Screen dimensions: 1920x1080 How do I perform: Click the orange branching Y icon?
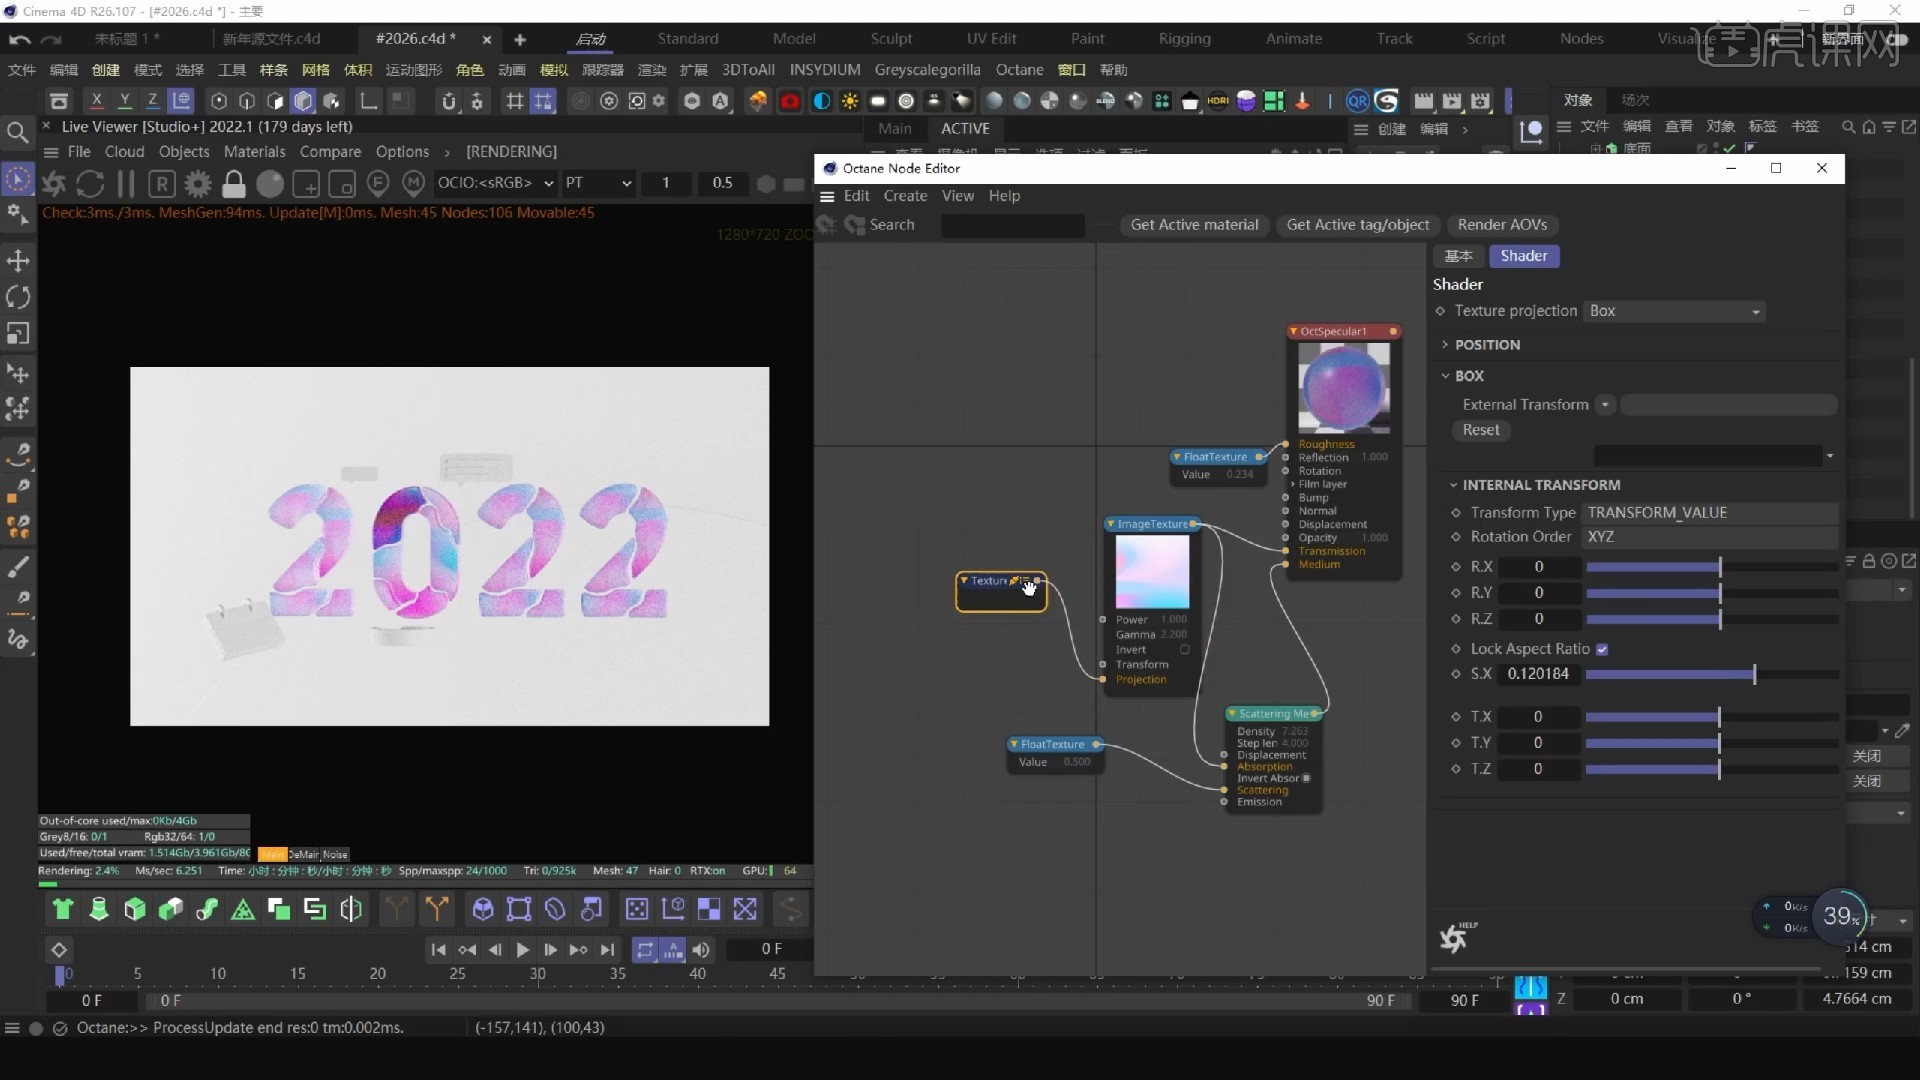tap(436, 909)
